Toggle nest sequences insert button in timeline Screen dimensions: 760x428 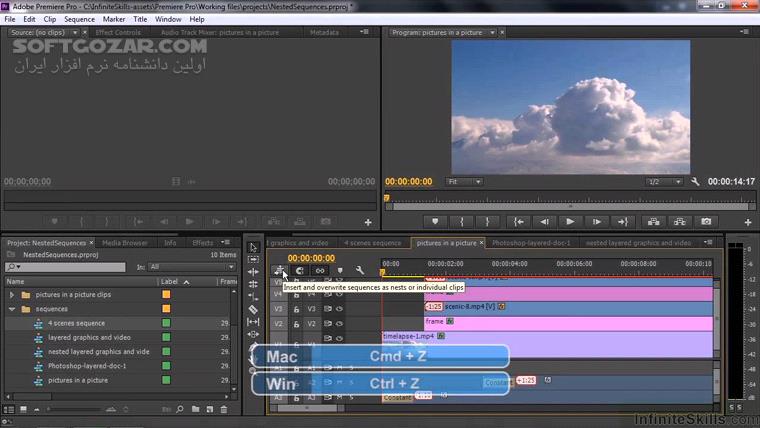(280, 270)
